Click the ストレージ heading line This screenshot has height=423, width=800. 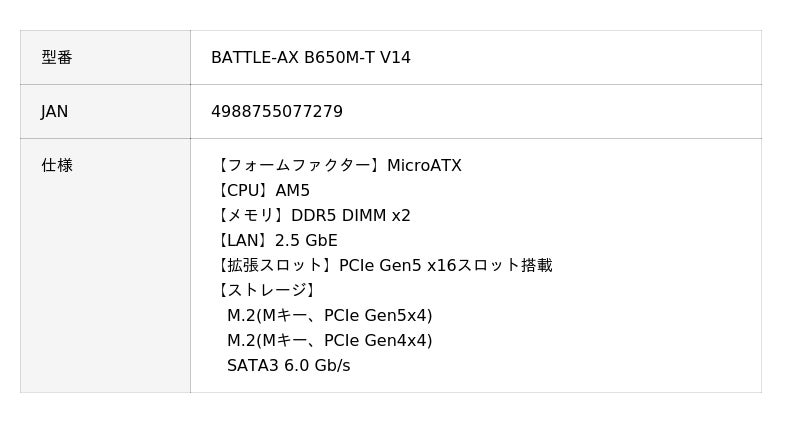pyautogui.click(x=266, y=290)
